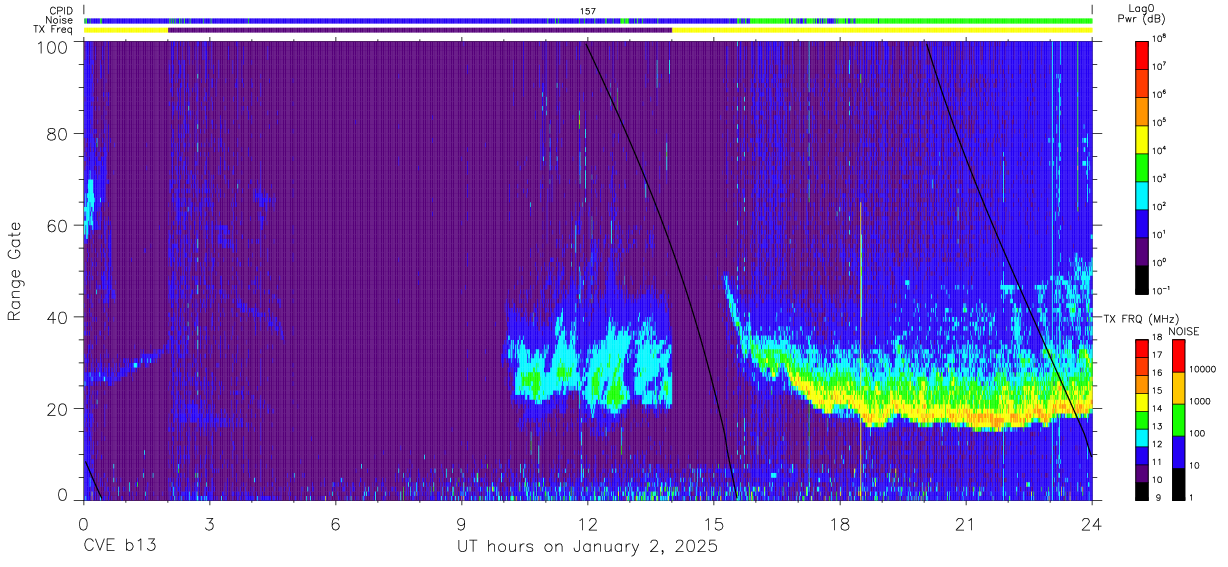
Task: Click the '10000' label on NOISE colorbar
Action: pyautogui.click(x=1202, y=370)
